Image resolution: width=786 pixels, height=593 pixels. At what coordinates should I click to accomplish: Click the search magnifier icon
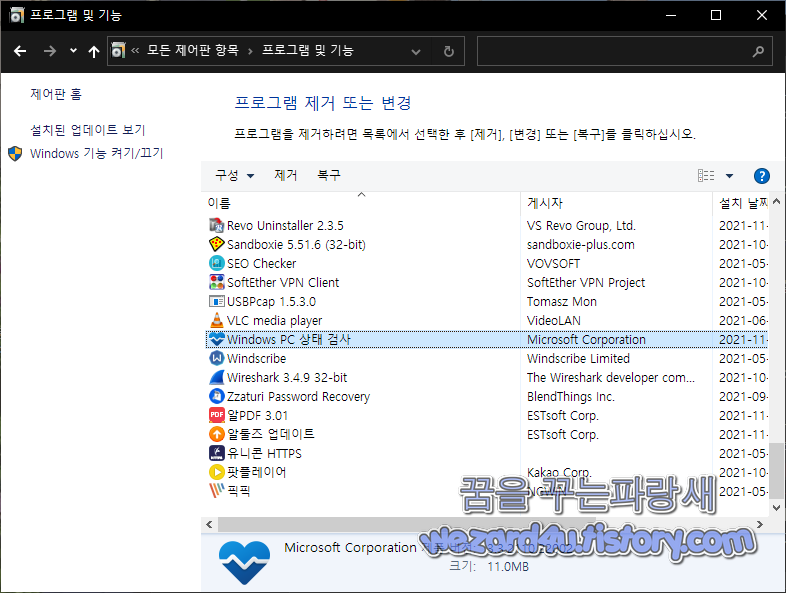758,51
